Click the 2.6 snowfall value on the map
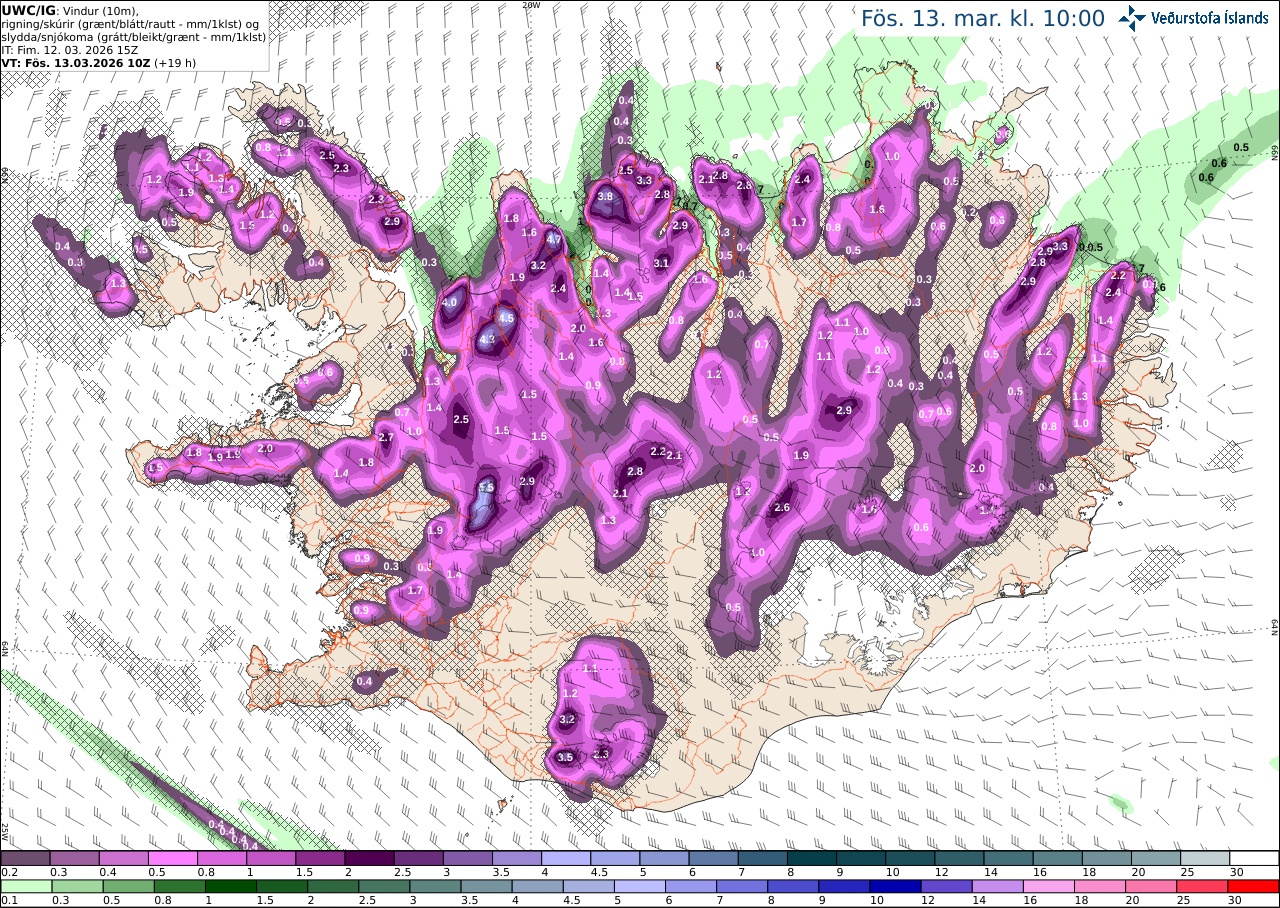Screen dimensions: 1280x908 pyautogui.click(x=782, y=508)
